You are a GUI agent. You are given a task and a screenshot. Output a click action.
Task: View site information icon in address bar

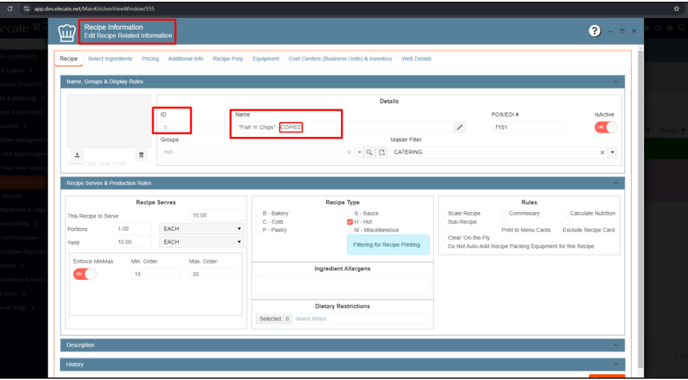(x=26, y=8)
